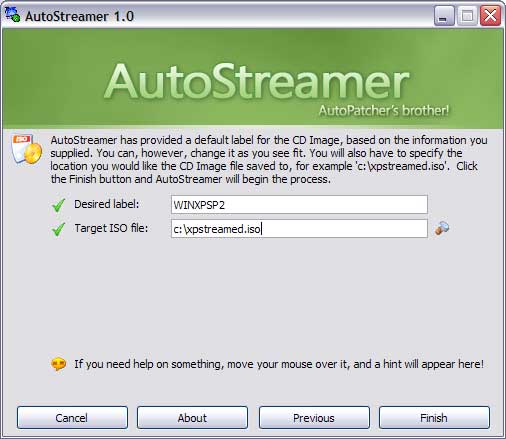Click the ISO disc image icon

tap(27, 149)
